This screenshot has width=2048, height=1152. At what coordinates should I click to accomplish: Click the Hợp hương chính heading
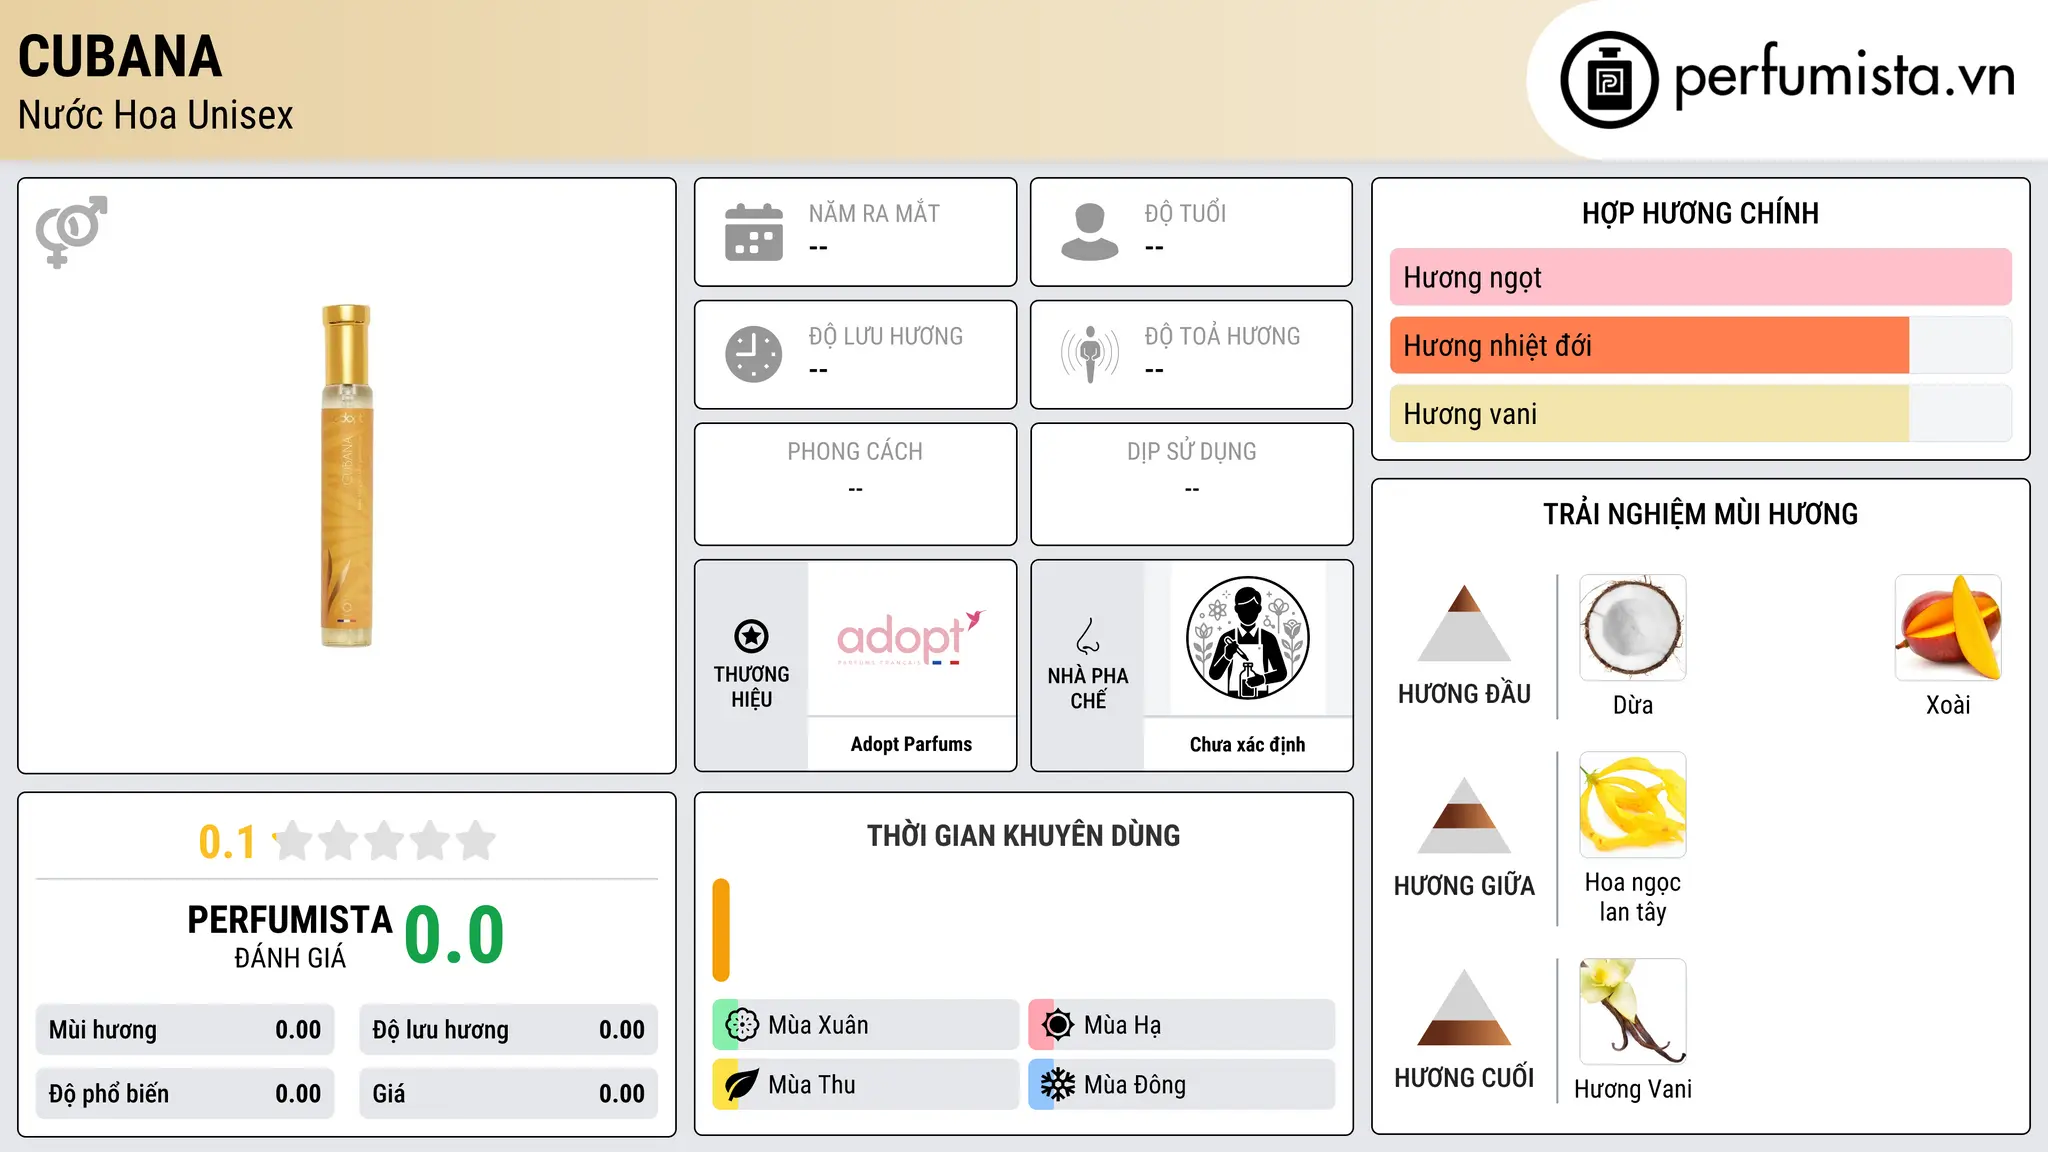[x=1700, y=213]
